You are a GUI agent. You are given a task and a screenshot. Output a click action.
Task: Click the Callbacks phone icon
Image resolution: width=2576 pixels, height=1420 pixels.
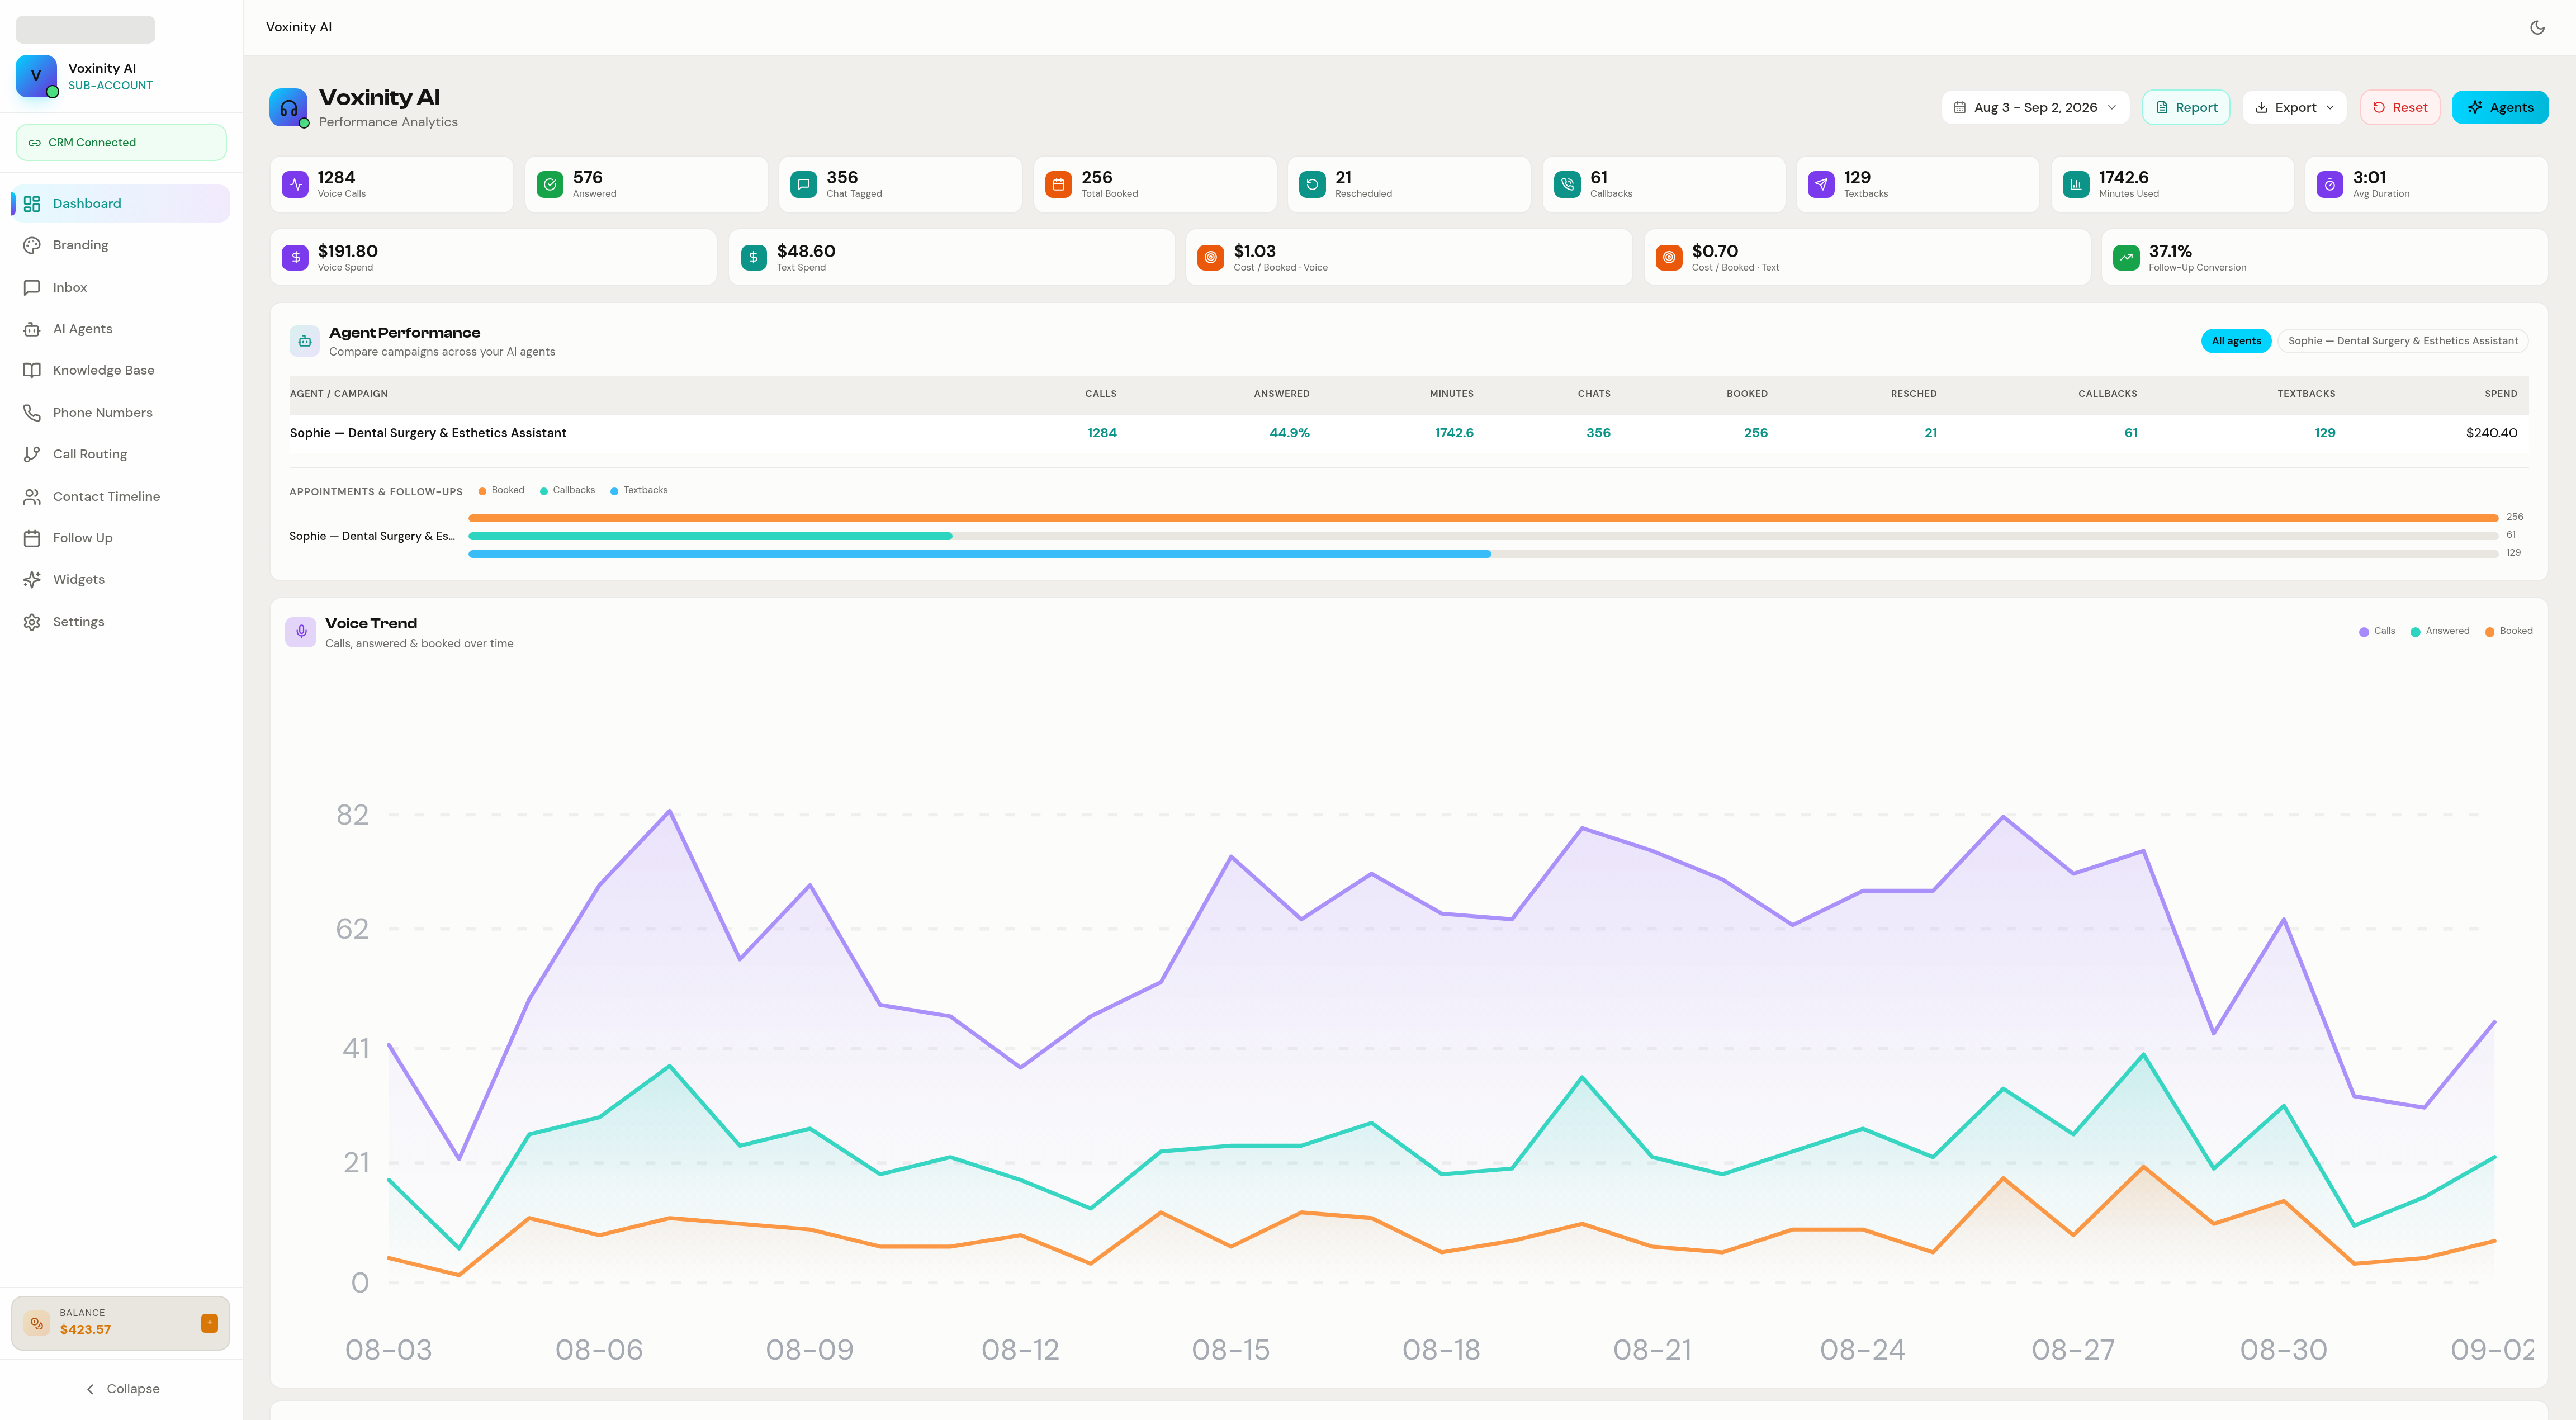(1567, 184)
